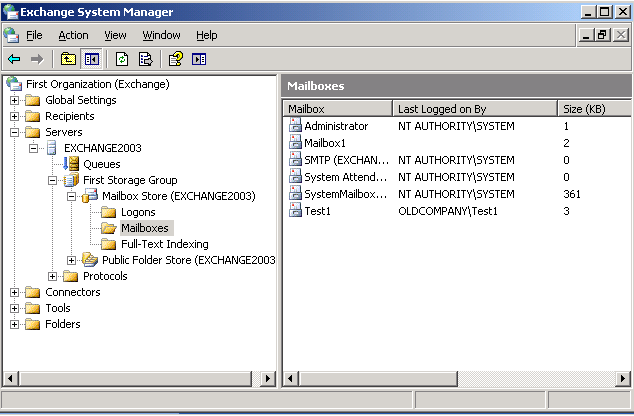Click the OLDCOMPANY\Test1 cell

448,211
